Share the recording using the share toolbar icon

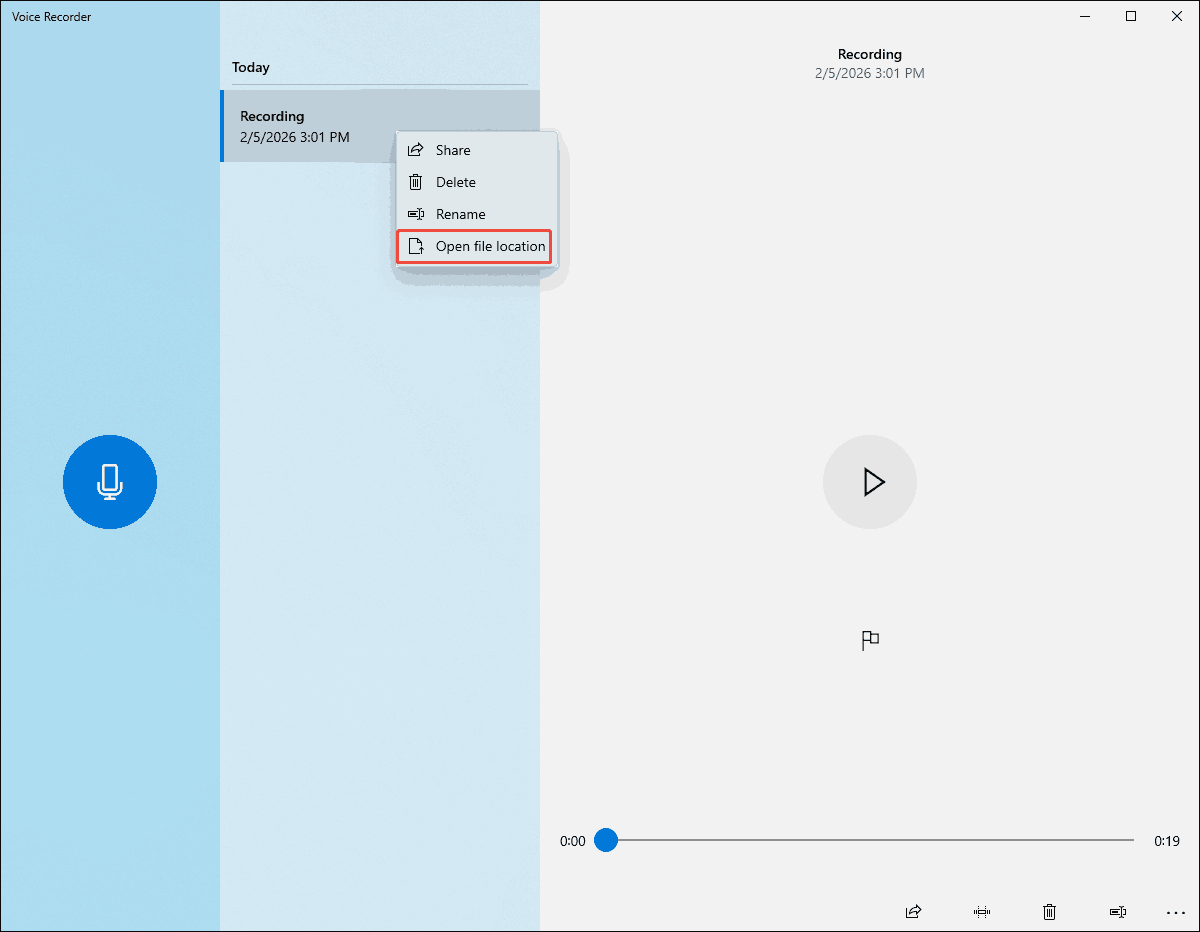pyautogui.click(x=912, y=911)
